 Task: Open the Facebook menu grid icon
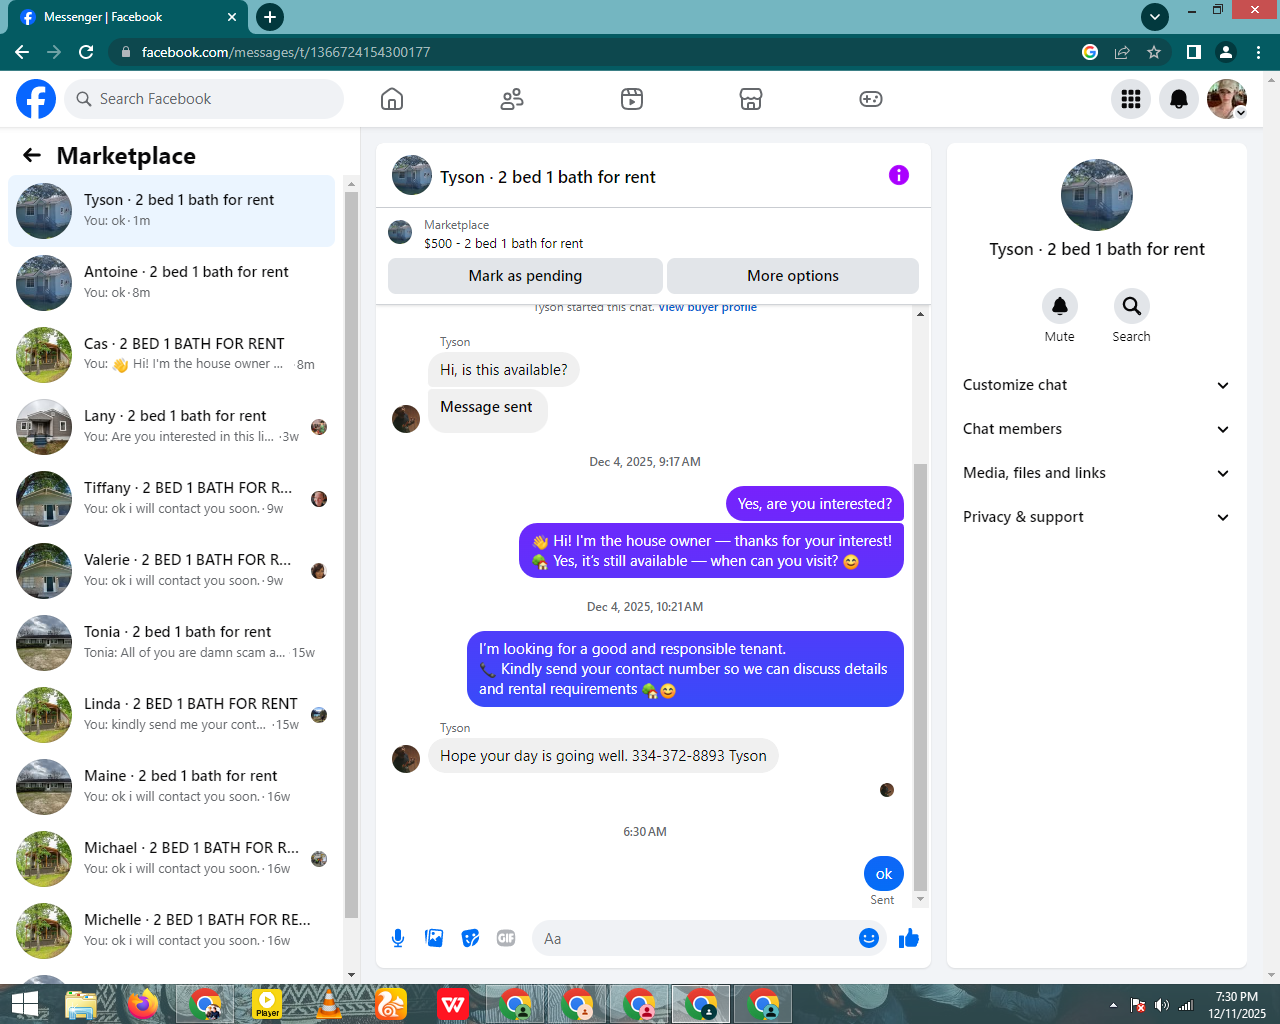click(x=1131, y=99)
